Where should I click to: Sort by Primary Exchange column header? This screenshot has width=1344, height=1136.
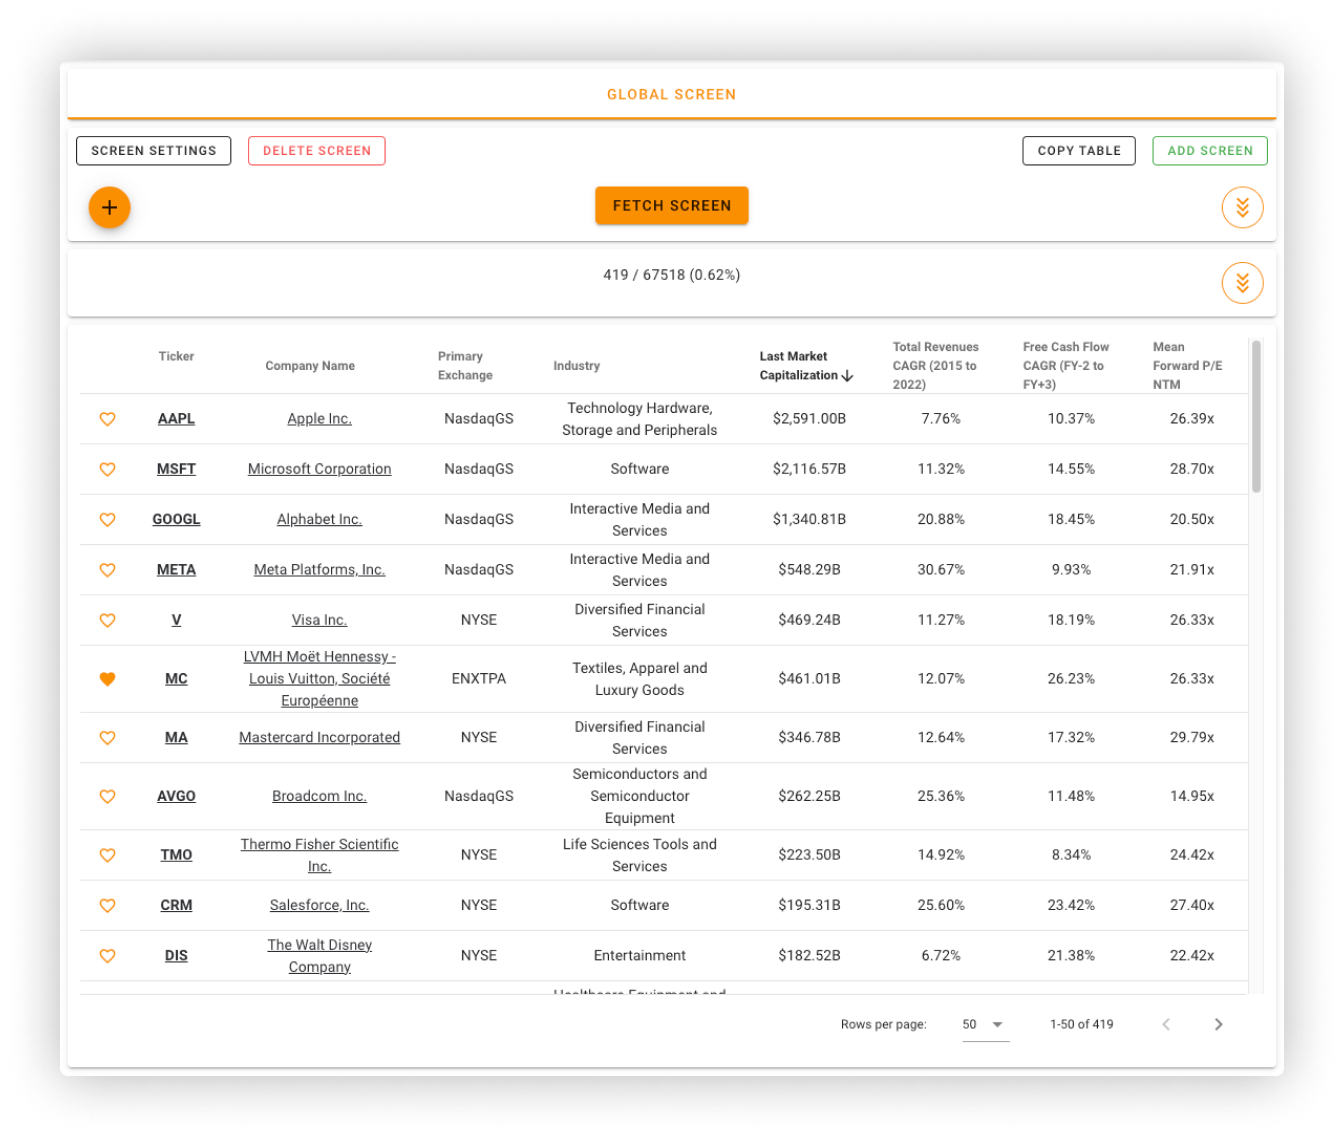point(465,366)
